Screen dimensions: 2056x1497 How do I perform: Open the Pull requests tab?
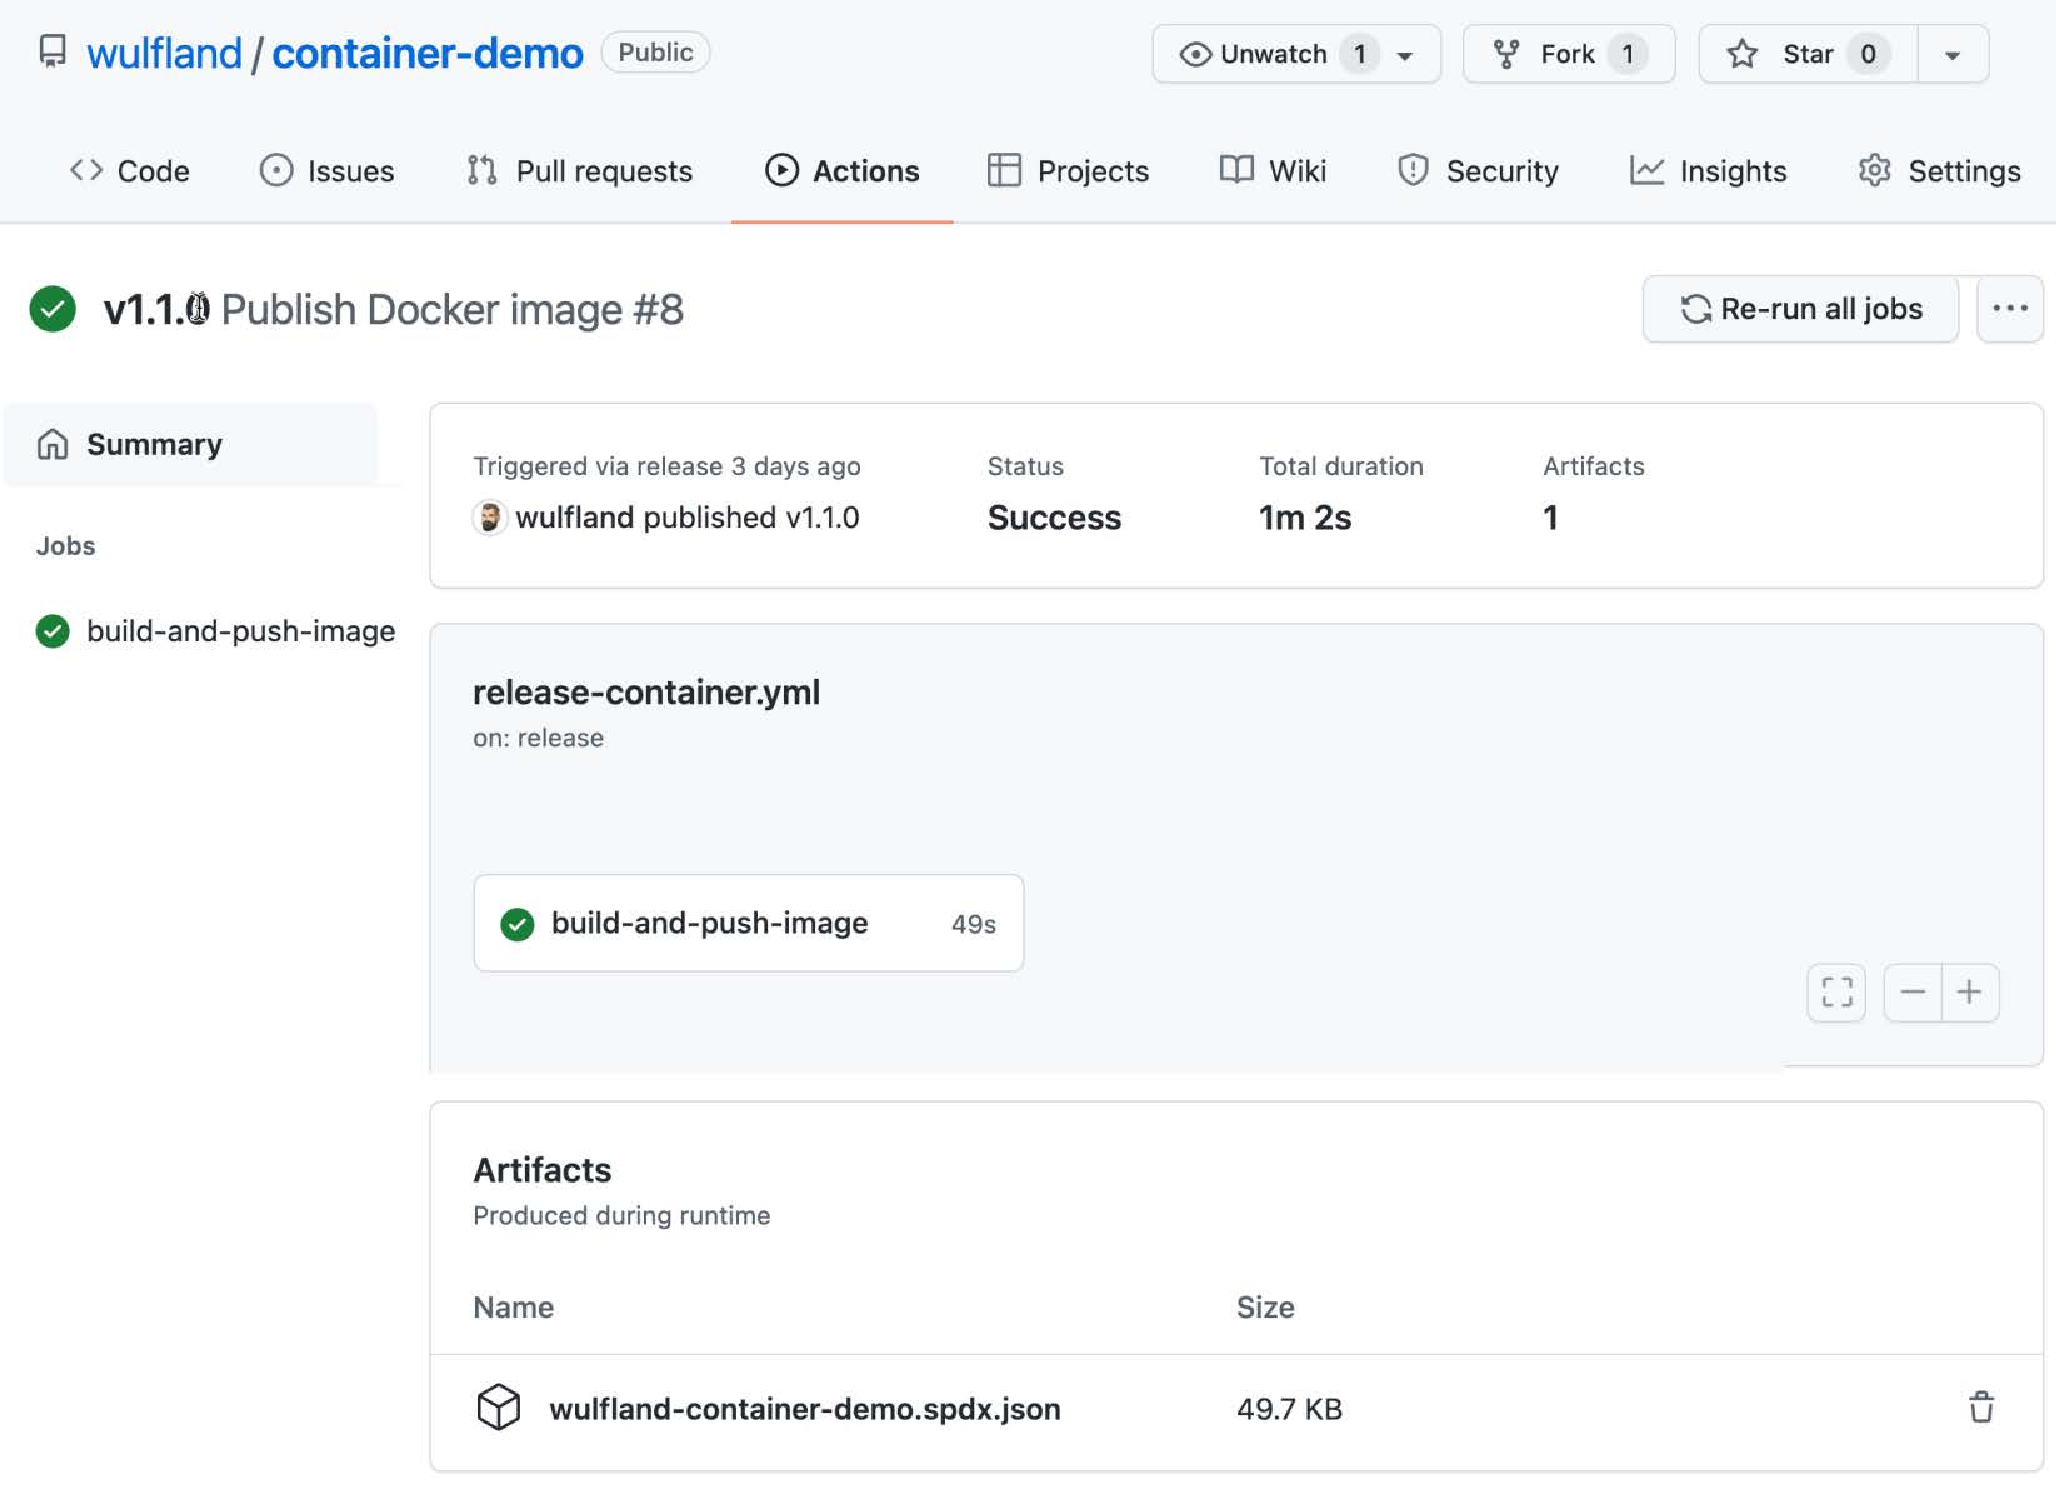(580, 171)
